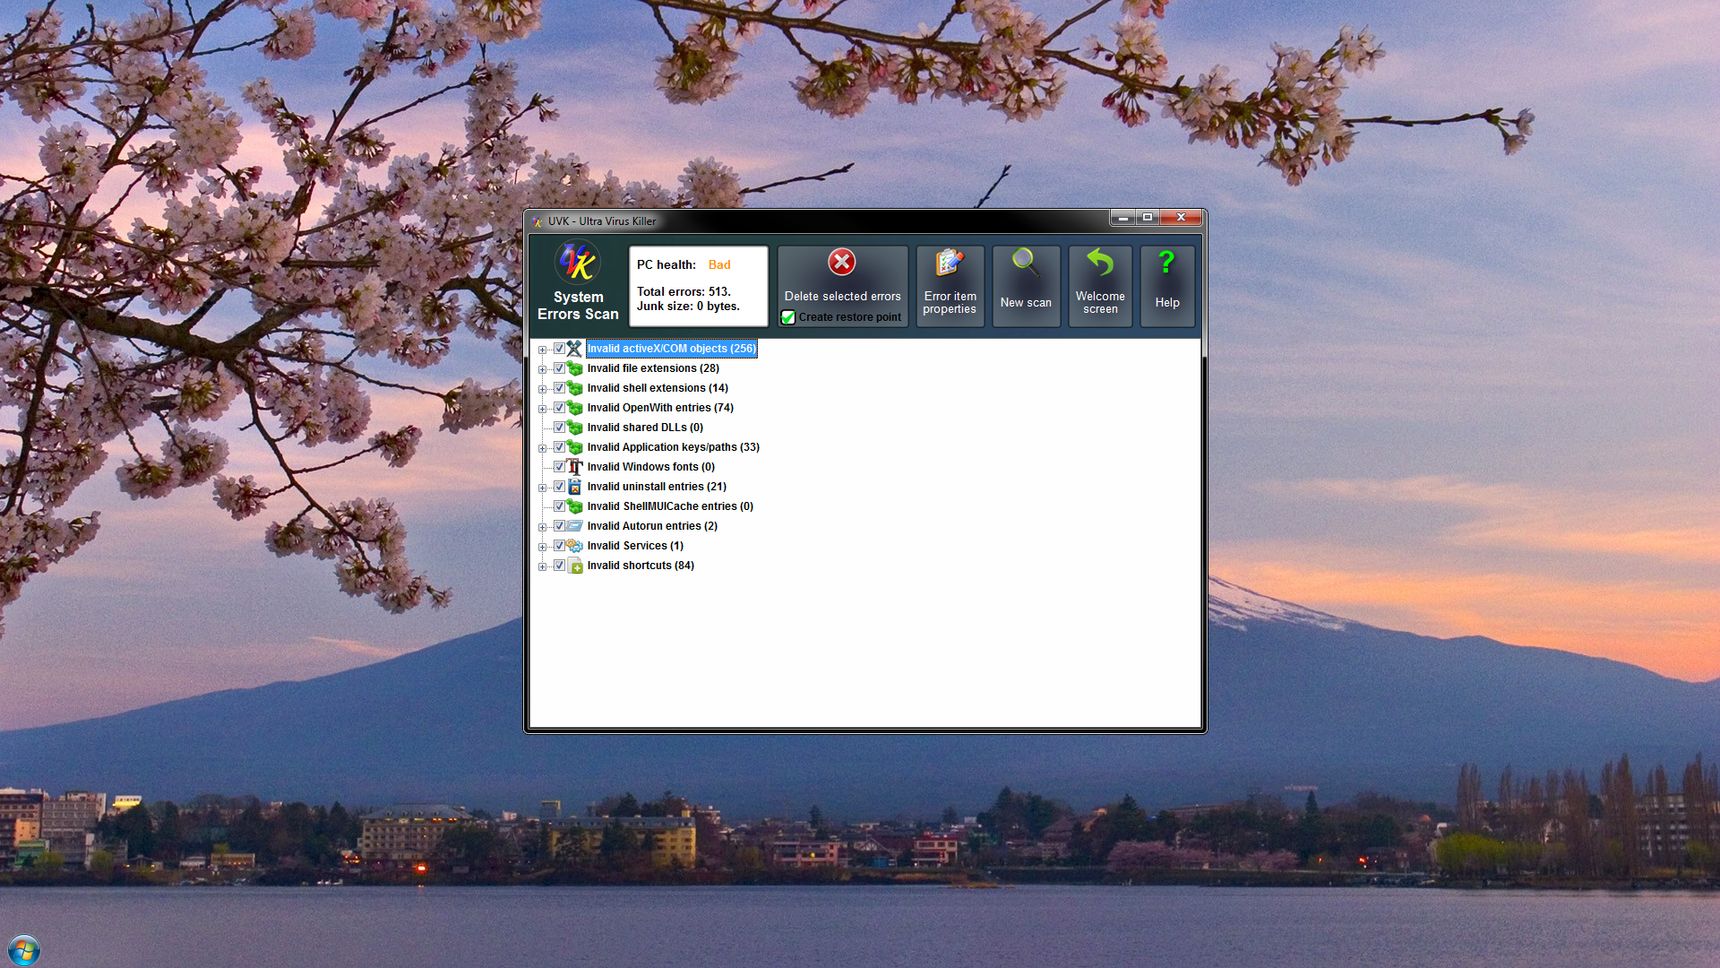1720x968 pixels.
Task: Expand the Invalid uninstall entries node
Action: (x=542, y=488)
